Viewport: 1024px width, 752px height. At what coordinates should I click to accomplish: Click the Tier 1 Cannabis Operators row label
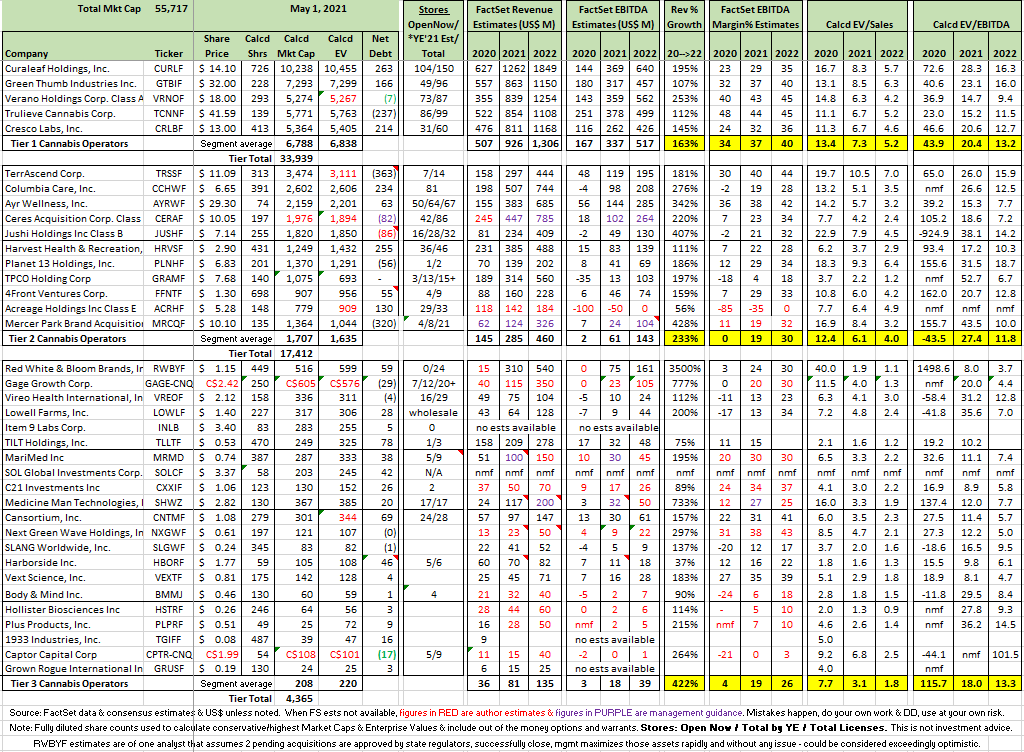pyautogui.click(x=69, y=144)
